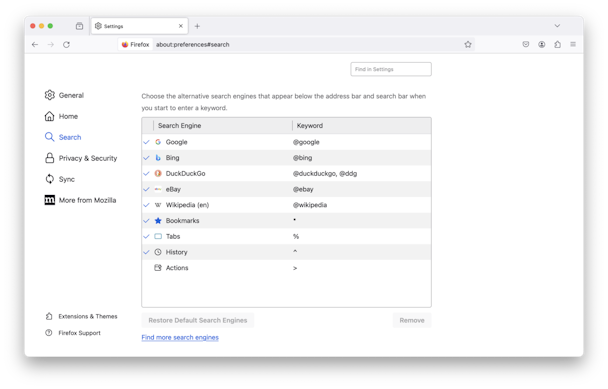Bookmark this page with the star icon

(468, 44)
